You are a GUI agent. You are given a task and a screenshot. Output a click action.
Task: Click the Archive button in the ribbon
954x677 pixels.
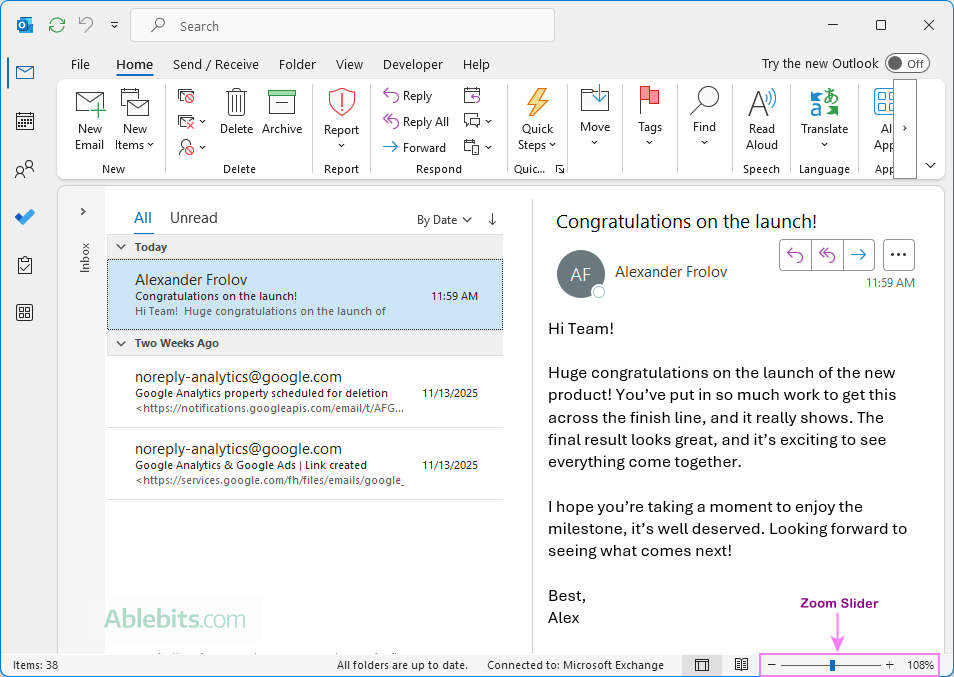(282, 113)
